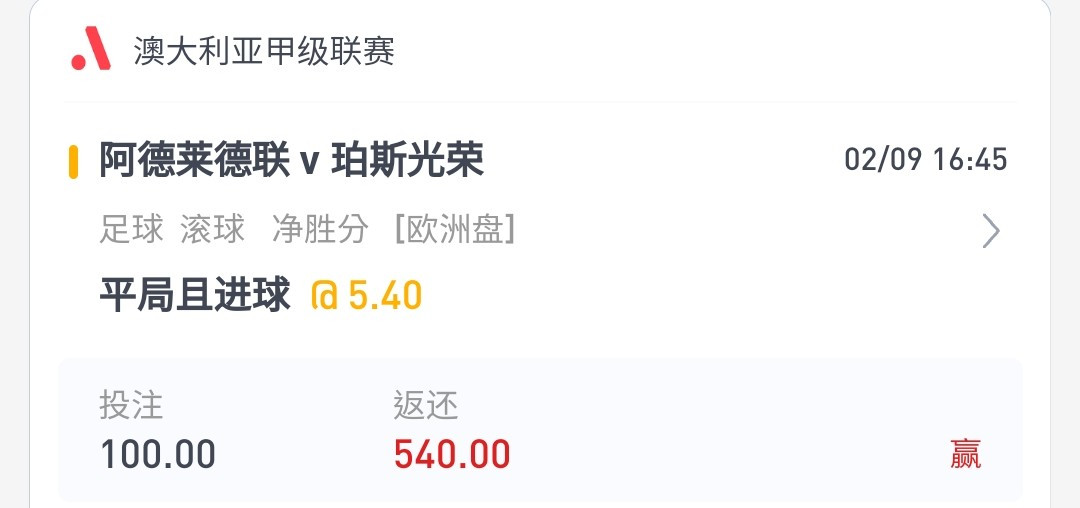Click the divider below league header
The height and width of the screenshot is (508, 1080).
pos(540,102)
